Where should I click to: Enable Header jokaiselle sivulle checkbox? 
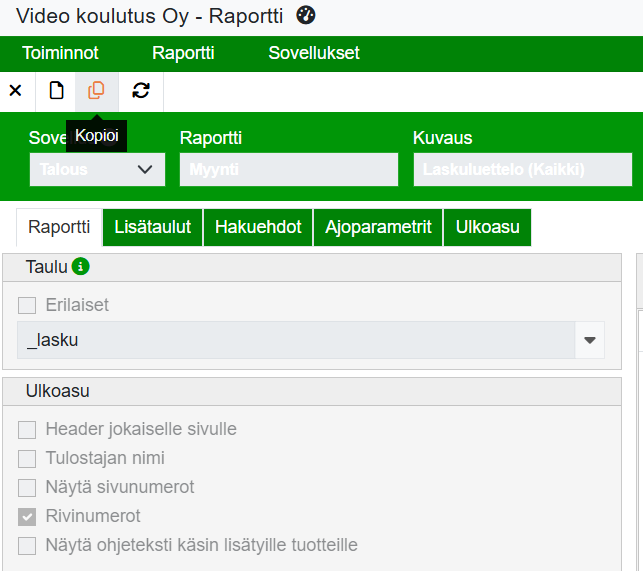tap(27, 429)
